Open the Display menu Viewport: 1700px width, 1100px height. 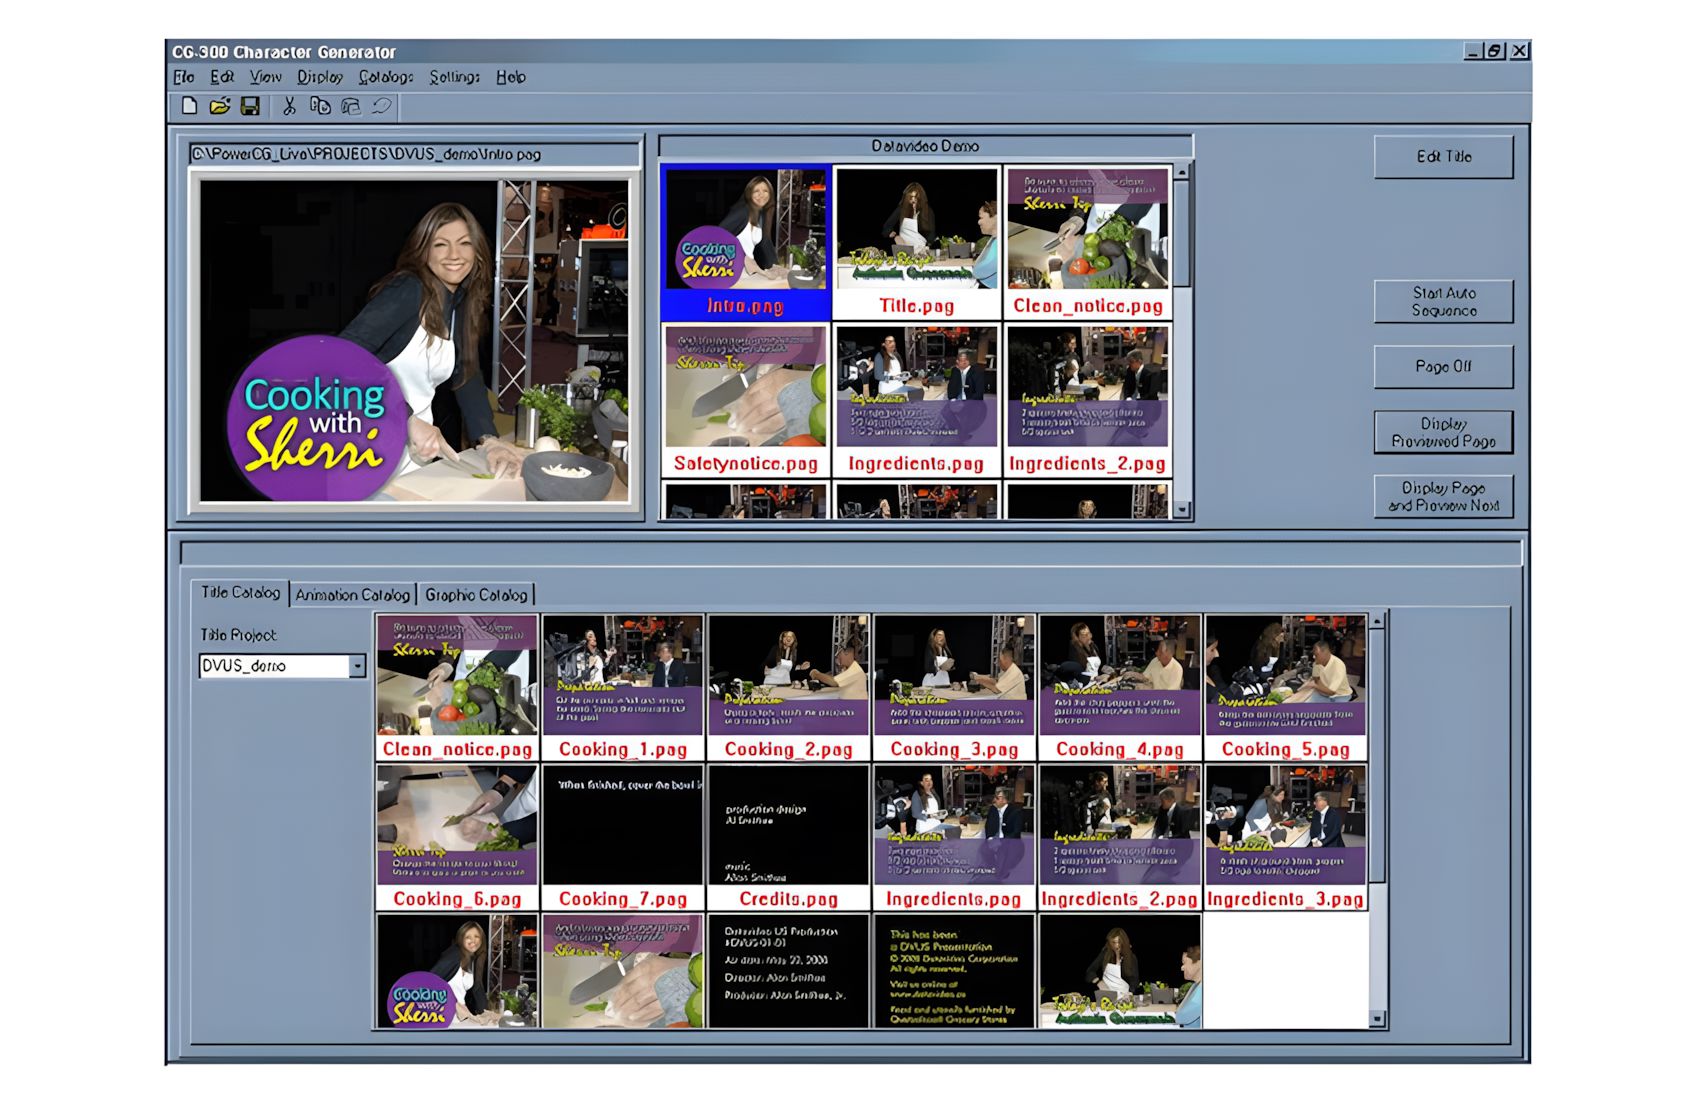point(320,77)
